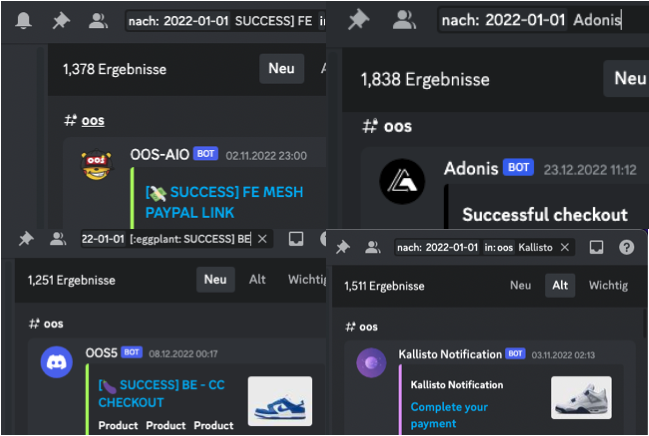Click the 1,378 Ergebnisse result count
Viewport: 649px width, 436px height.
coord(115,69)
